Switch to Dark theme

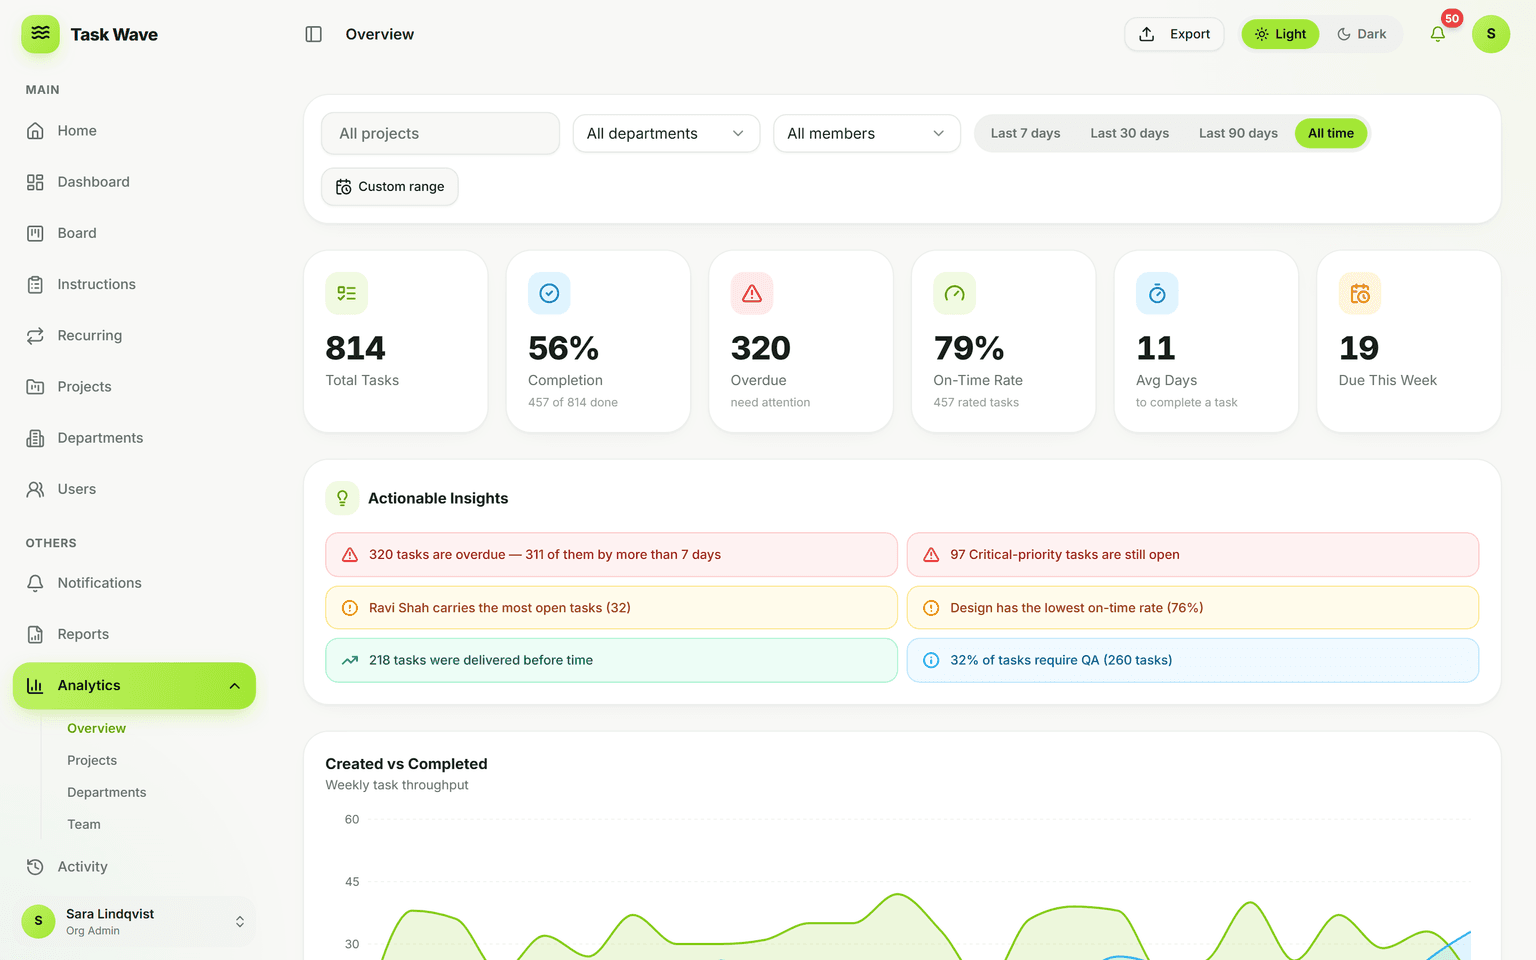(1362, 34)
